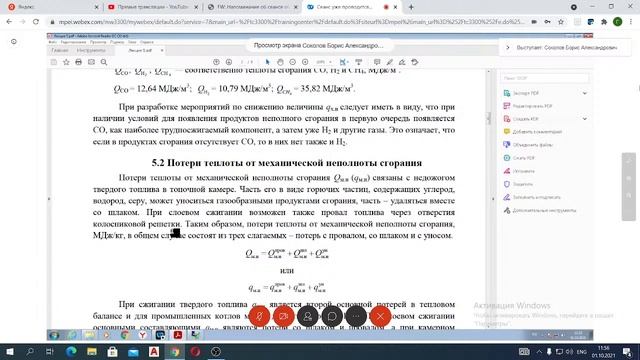Reload the page in browser
Viewport: 640px width, 360px height.
(x=36, y=22)
